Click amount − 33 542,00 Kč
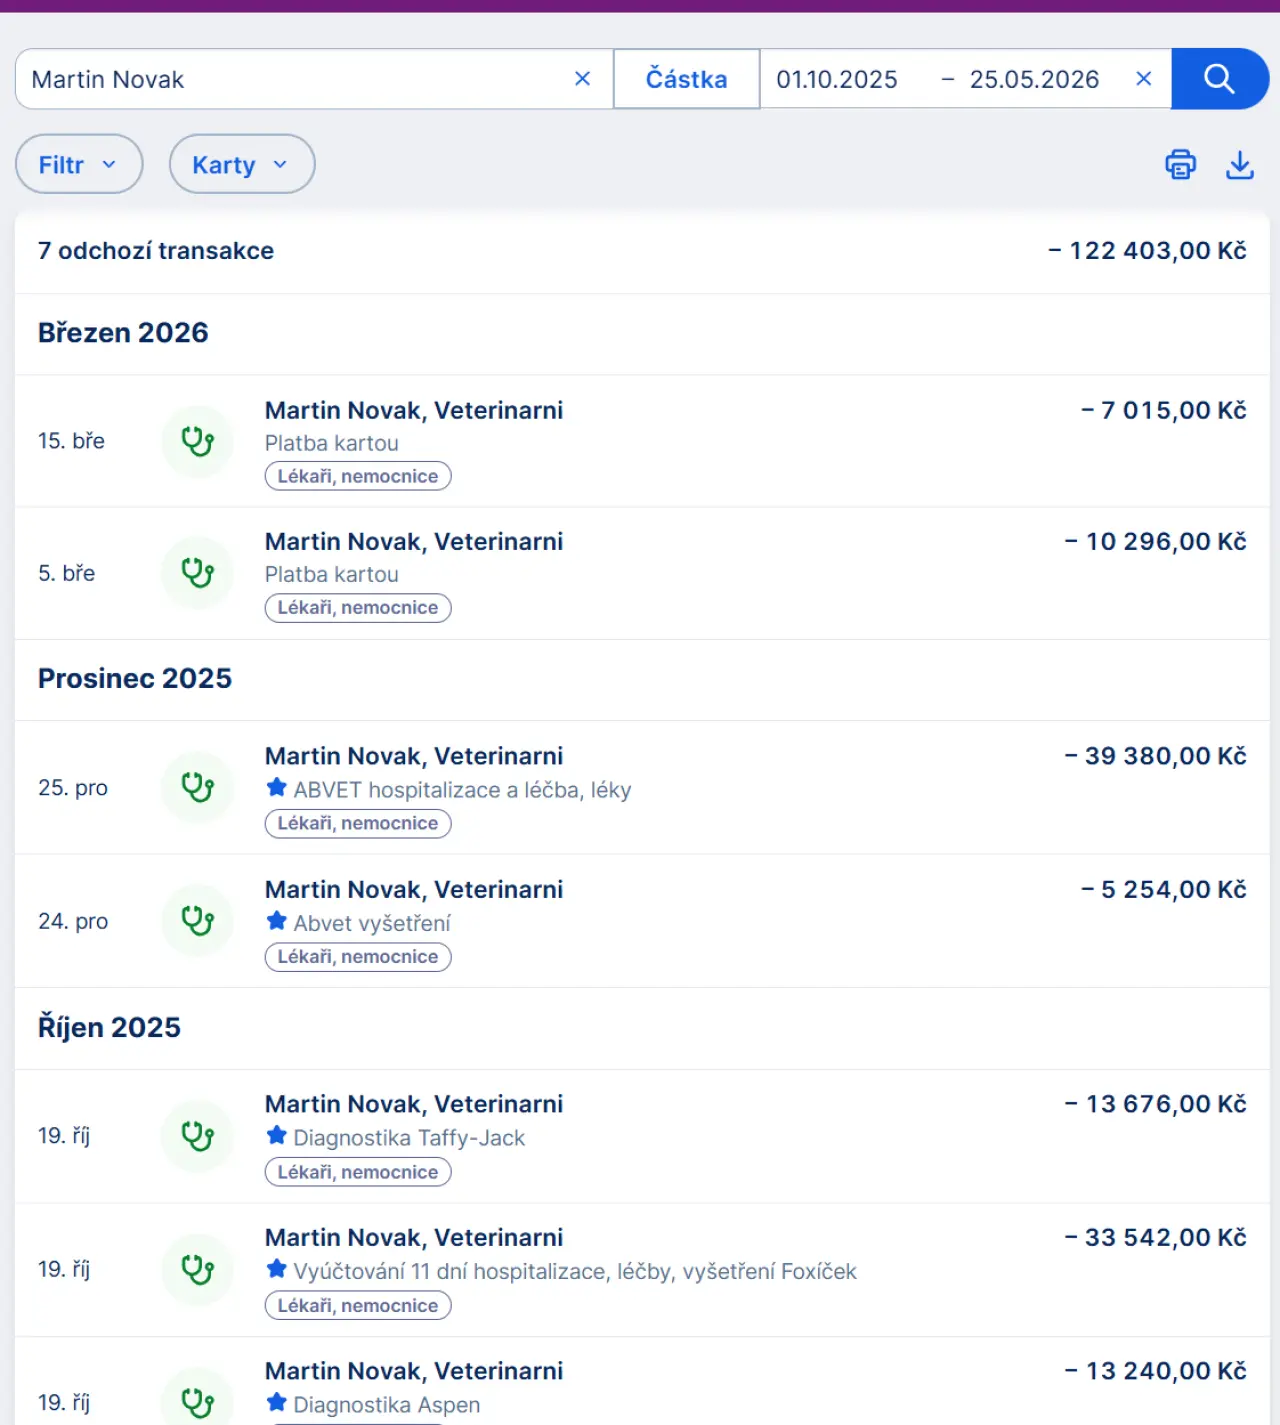This screenshot has height=1425, width=1280. (x=1155, y=1237)
